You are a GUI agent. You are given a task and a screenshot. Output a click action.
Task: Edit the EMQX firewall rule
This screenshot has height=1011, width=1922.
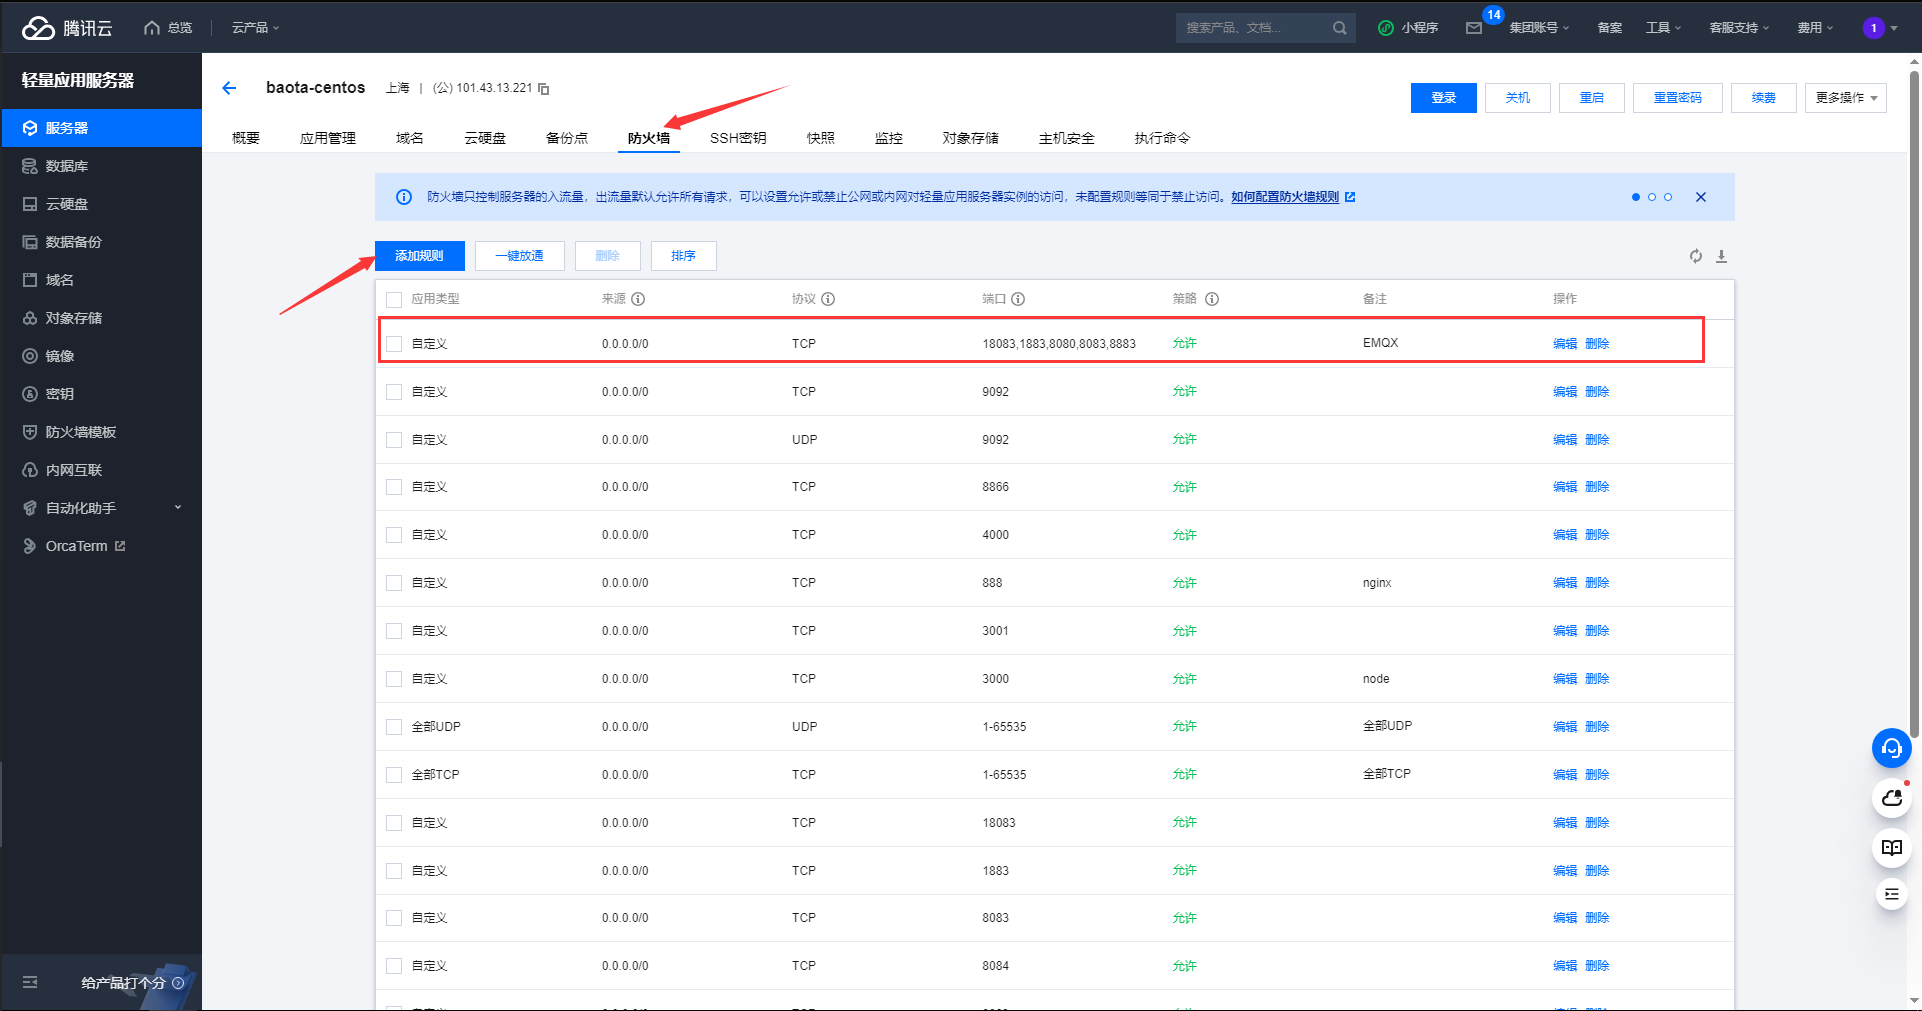click(1565, 344)
